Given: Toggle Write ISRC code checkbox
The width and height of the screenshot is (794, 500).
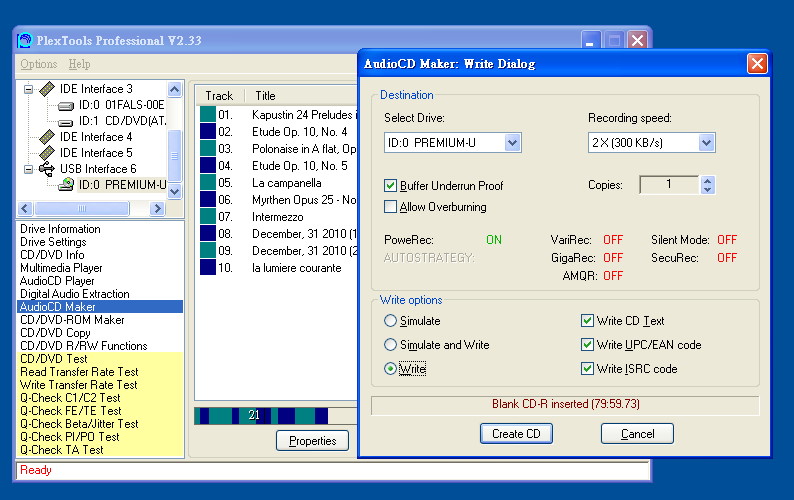Looking at the screenshot, I should 587,369.
